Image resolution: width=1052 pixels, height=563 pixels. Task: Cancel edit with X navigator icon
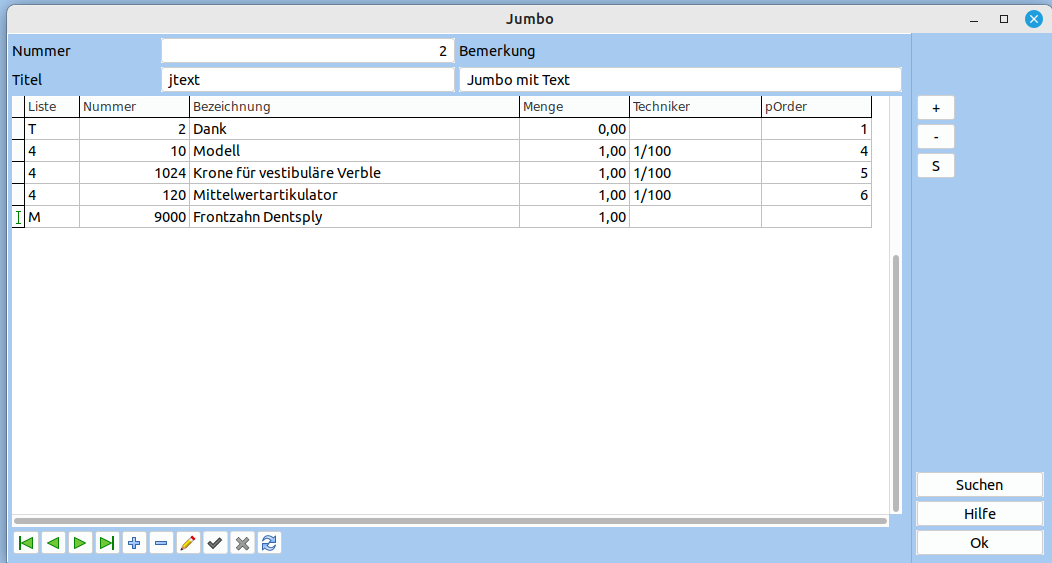coord(242,543)
